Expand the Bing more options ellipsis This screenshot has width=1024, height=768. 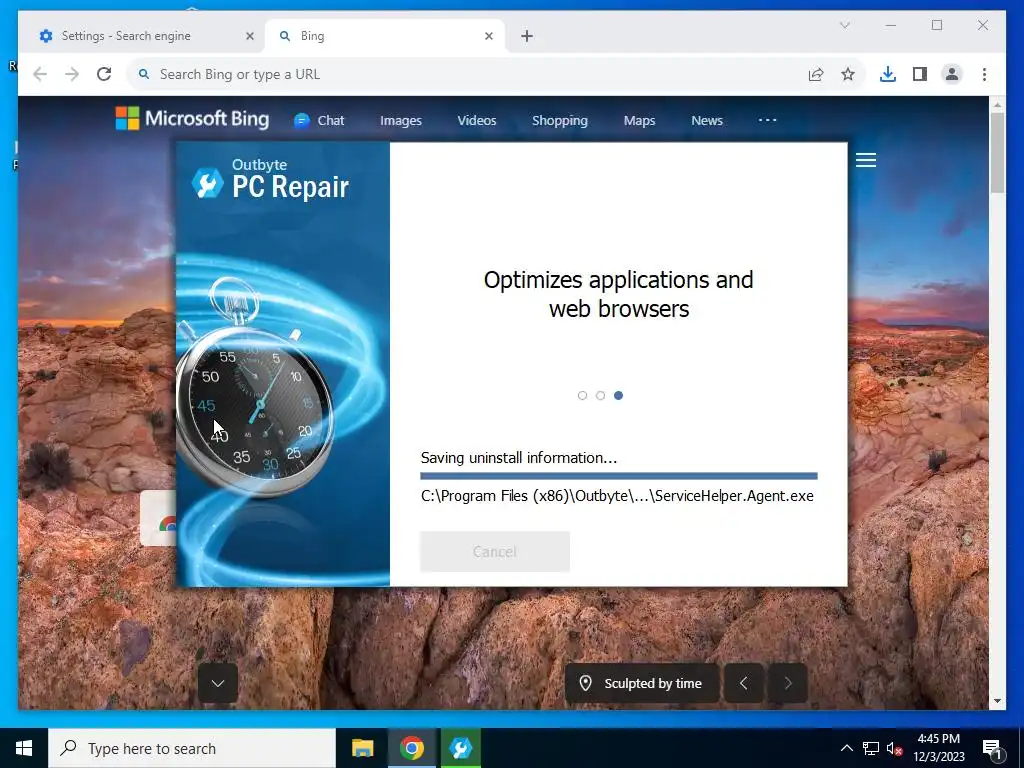point(767,120)
